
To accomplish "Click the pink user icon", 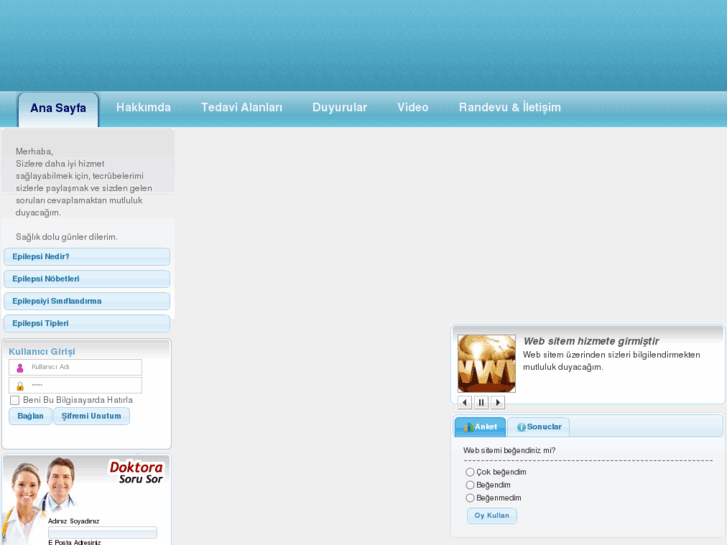I will [20, 368].
